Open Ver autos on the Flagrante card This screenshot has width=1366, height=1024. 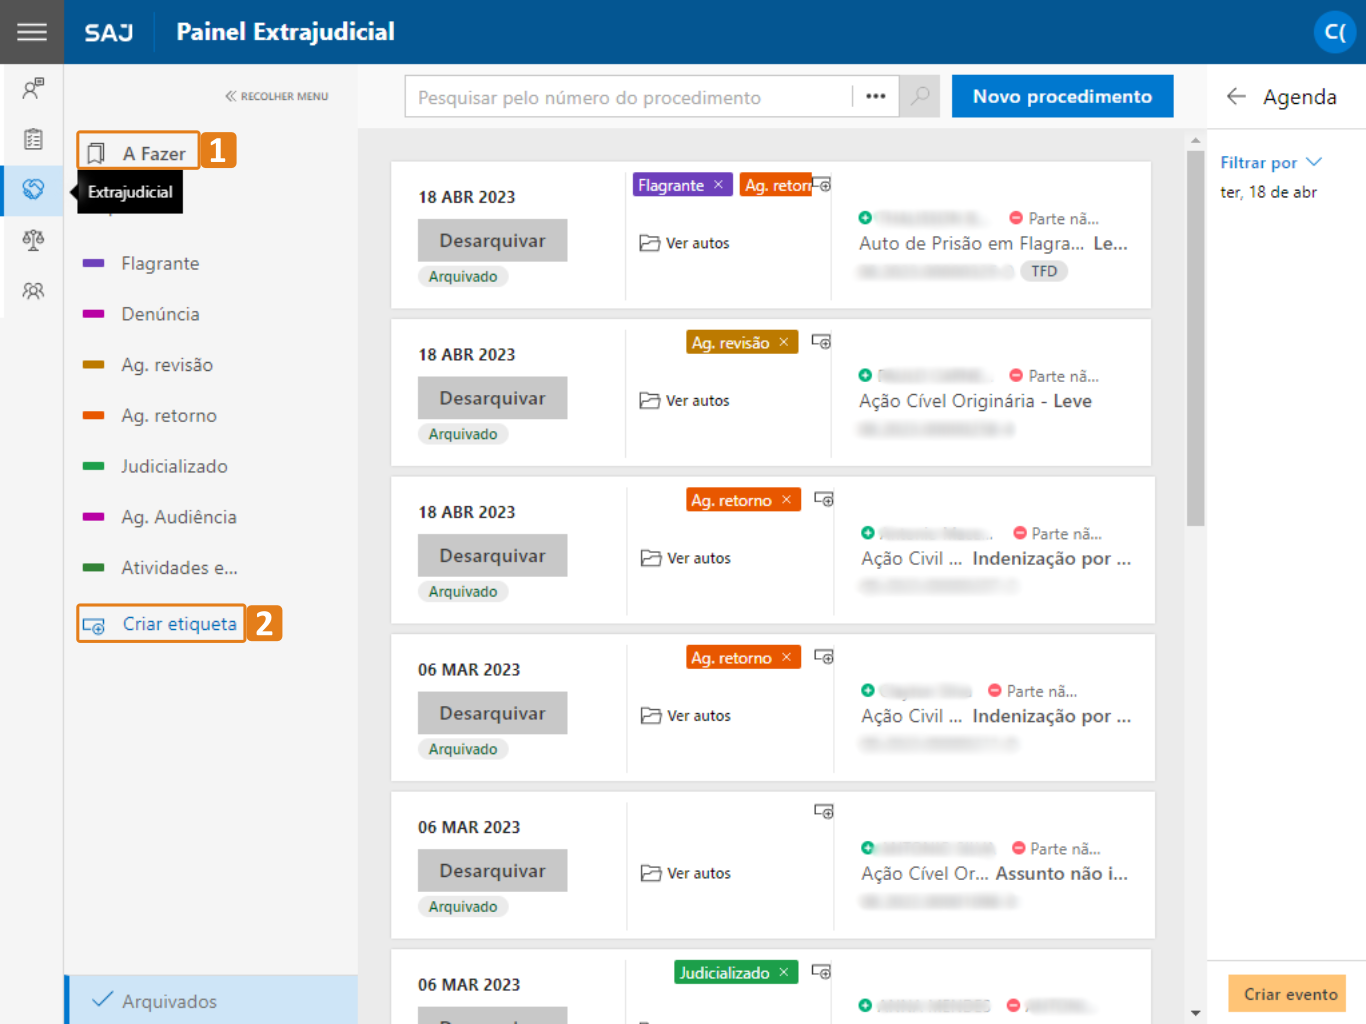[x=685, y=243]
